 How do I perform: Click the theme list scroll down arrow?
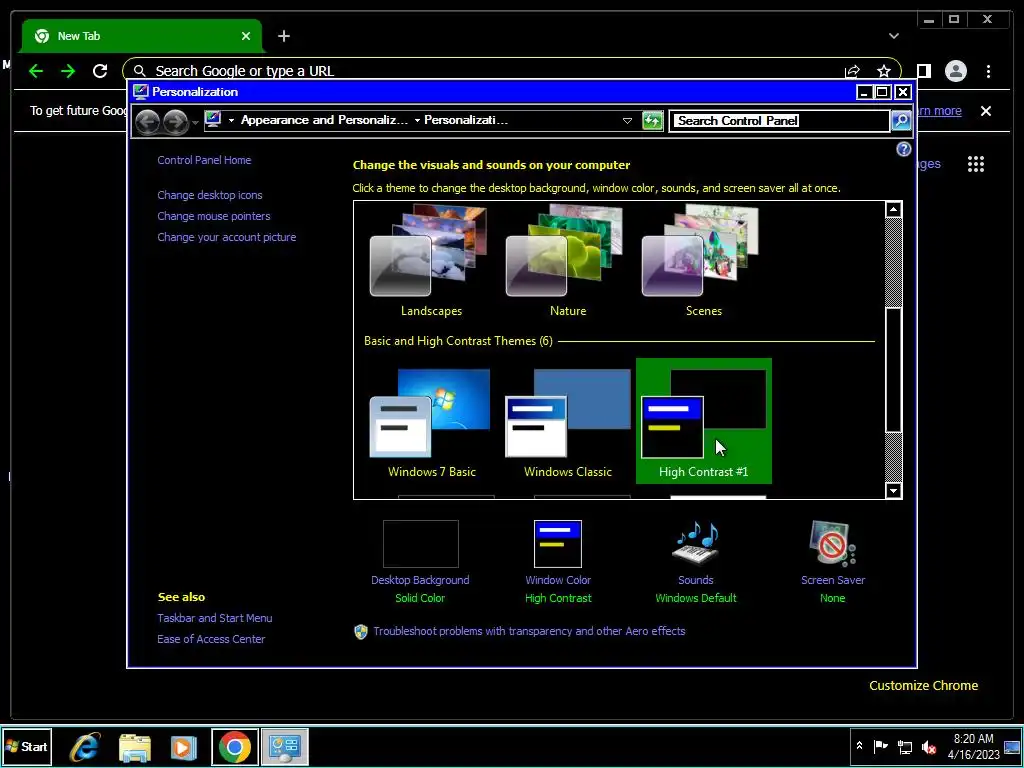click(893, 490)
